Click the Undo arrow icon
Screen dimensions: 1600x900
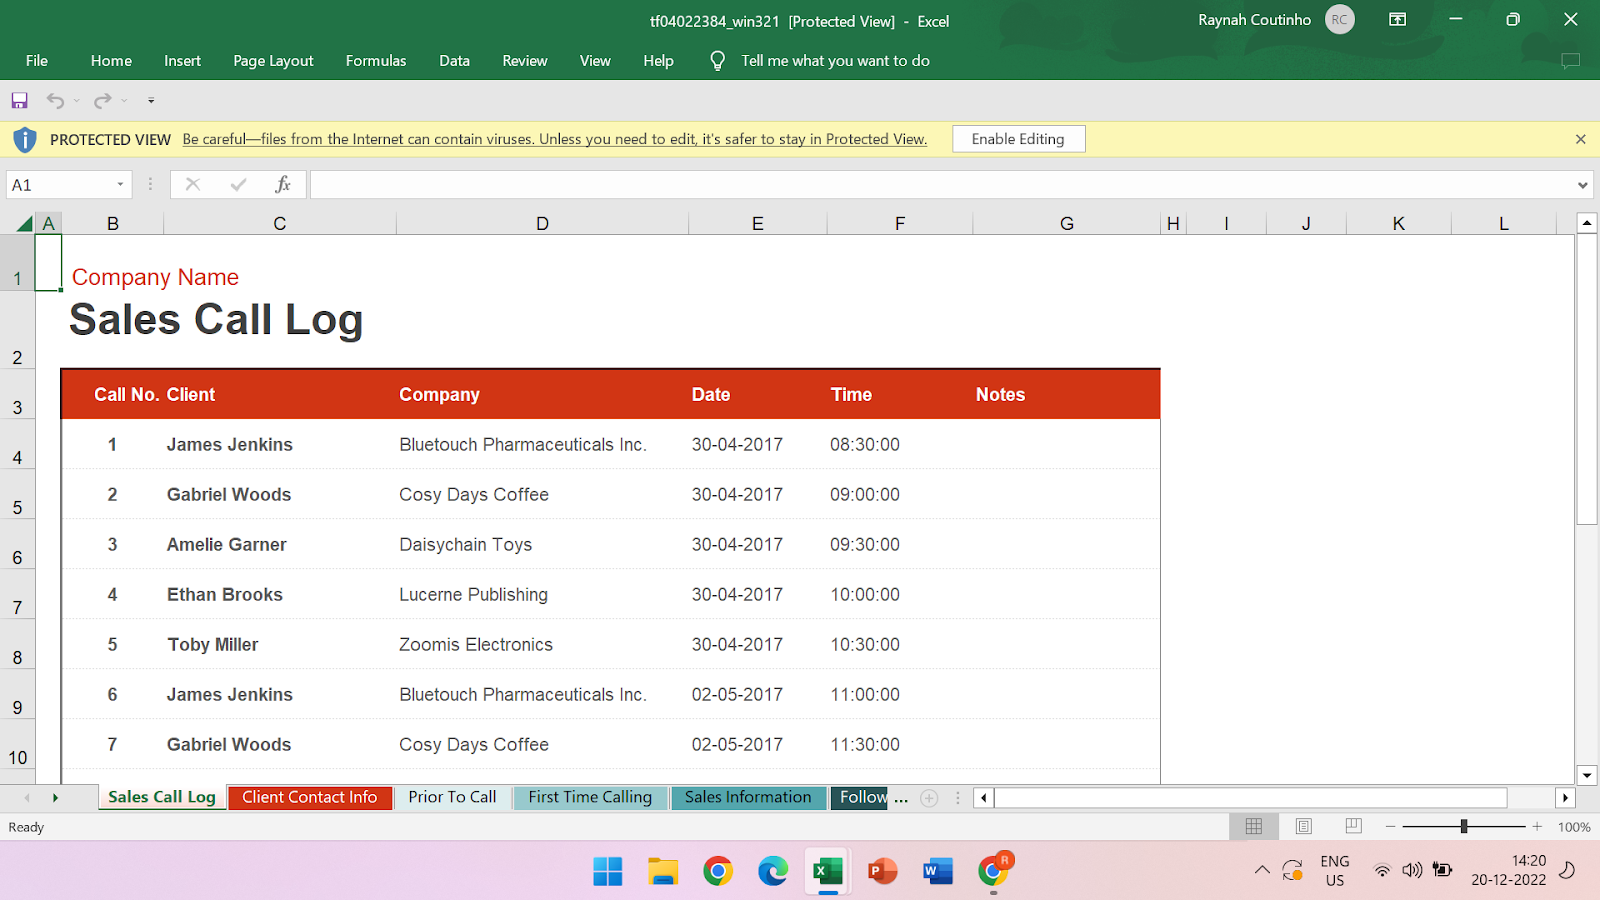click(x=55, y=100)
